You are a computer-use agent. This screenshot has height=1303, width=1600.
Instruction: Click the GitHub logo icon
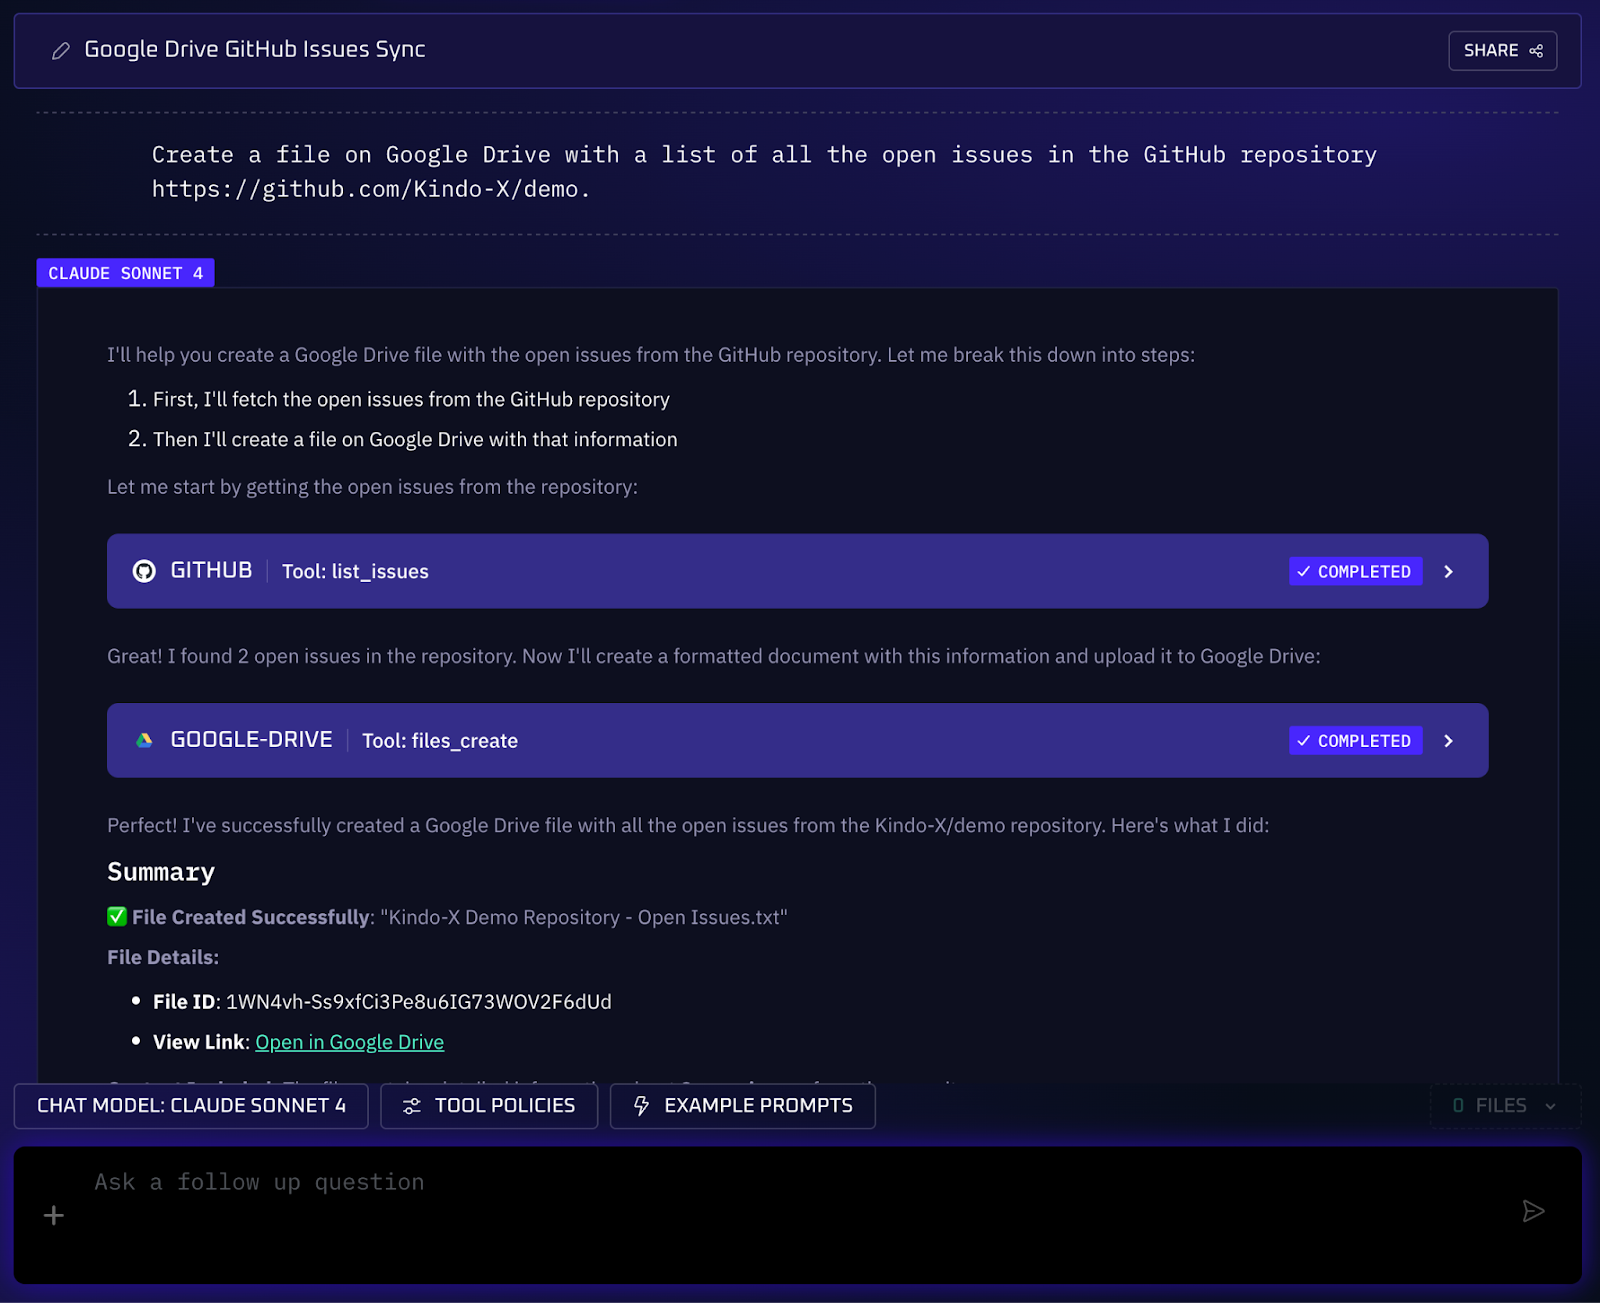pos(144,571)
